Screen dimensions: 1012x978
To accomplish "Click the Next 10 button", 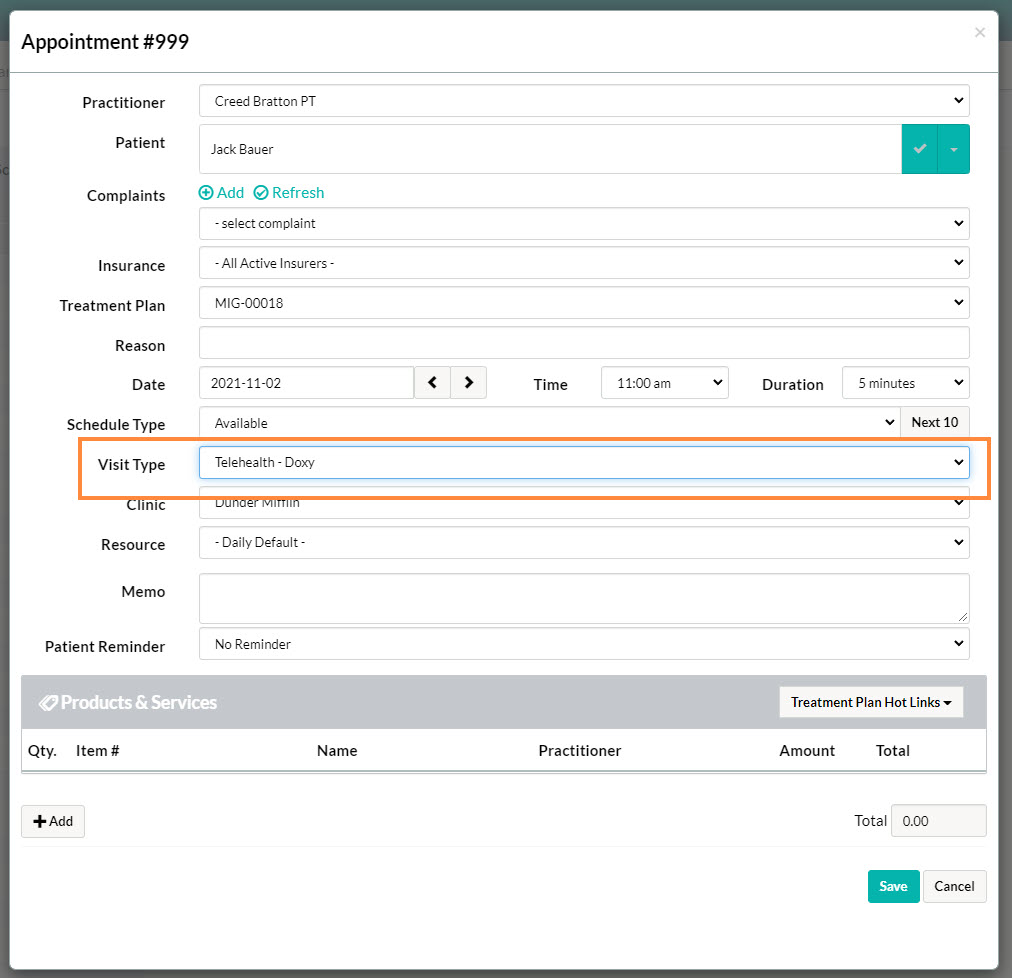I will point(935,423).
